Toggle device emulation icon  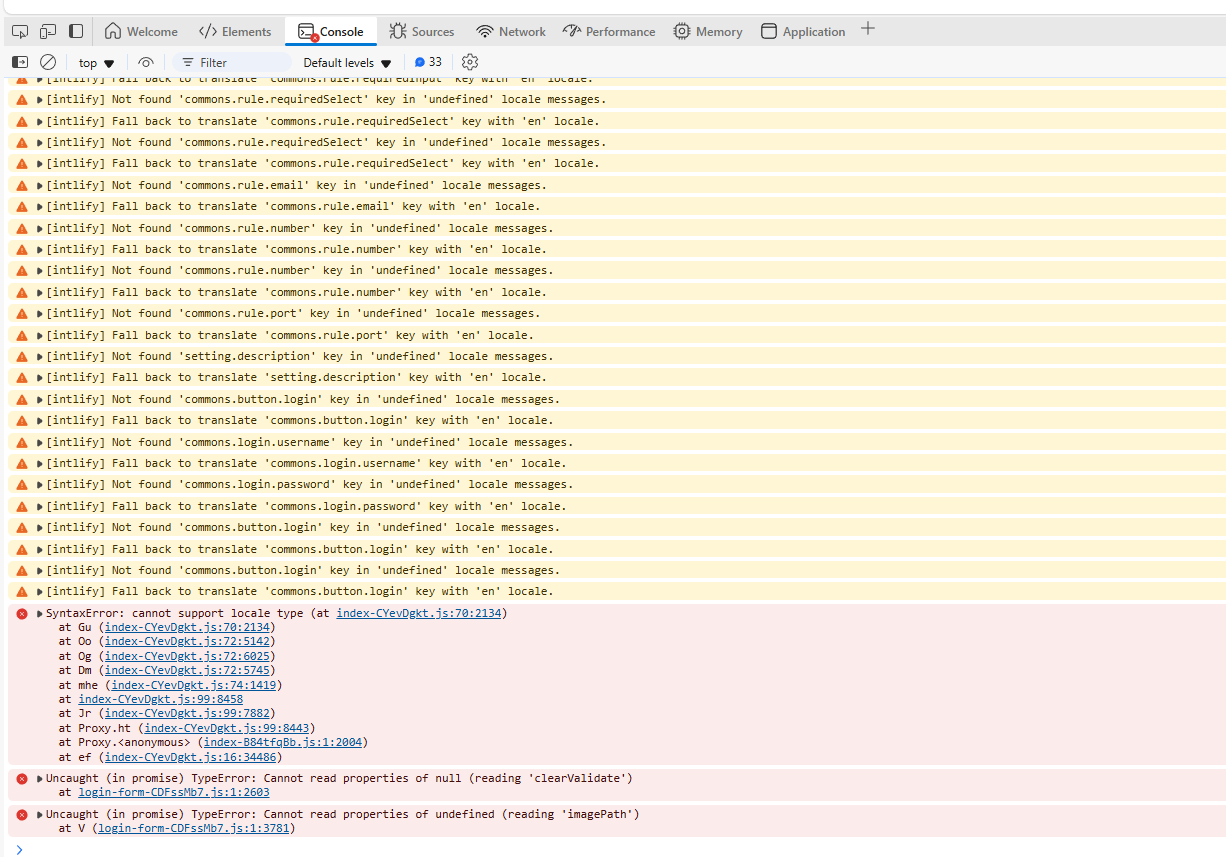pos(48,31)
